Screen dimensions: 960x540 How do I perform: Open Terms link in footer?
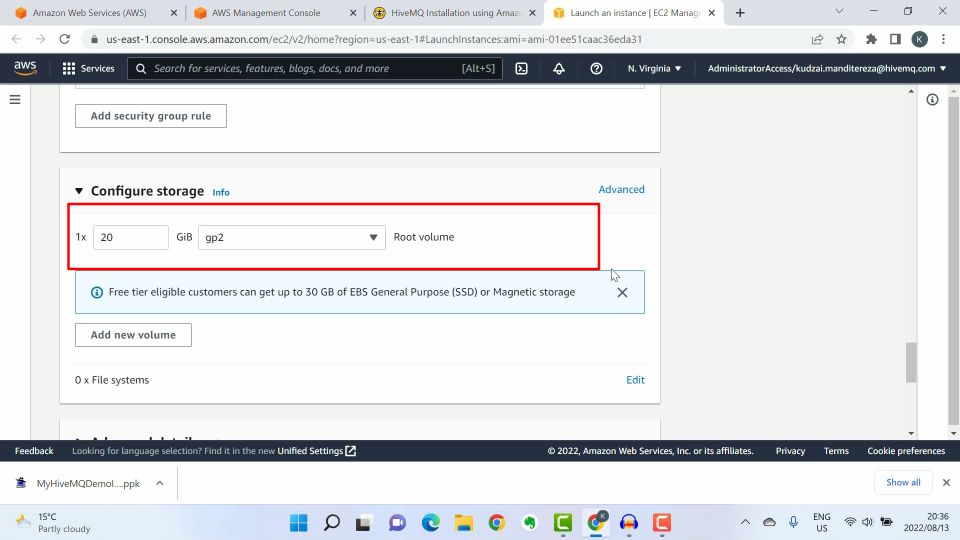(836, 451)
